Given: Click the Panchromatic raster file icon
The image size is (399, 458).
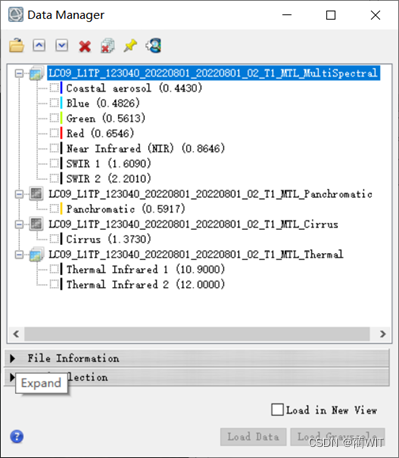Looking at the screenshot, I should coord(36,194).
